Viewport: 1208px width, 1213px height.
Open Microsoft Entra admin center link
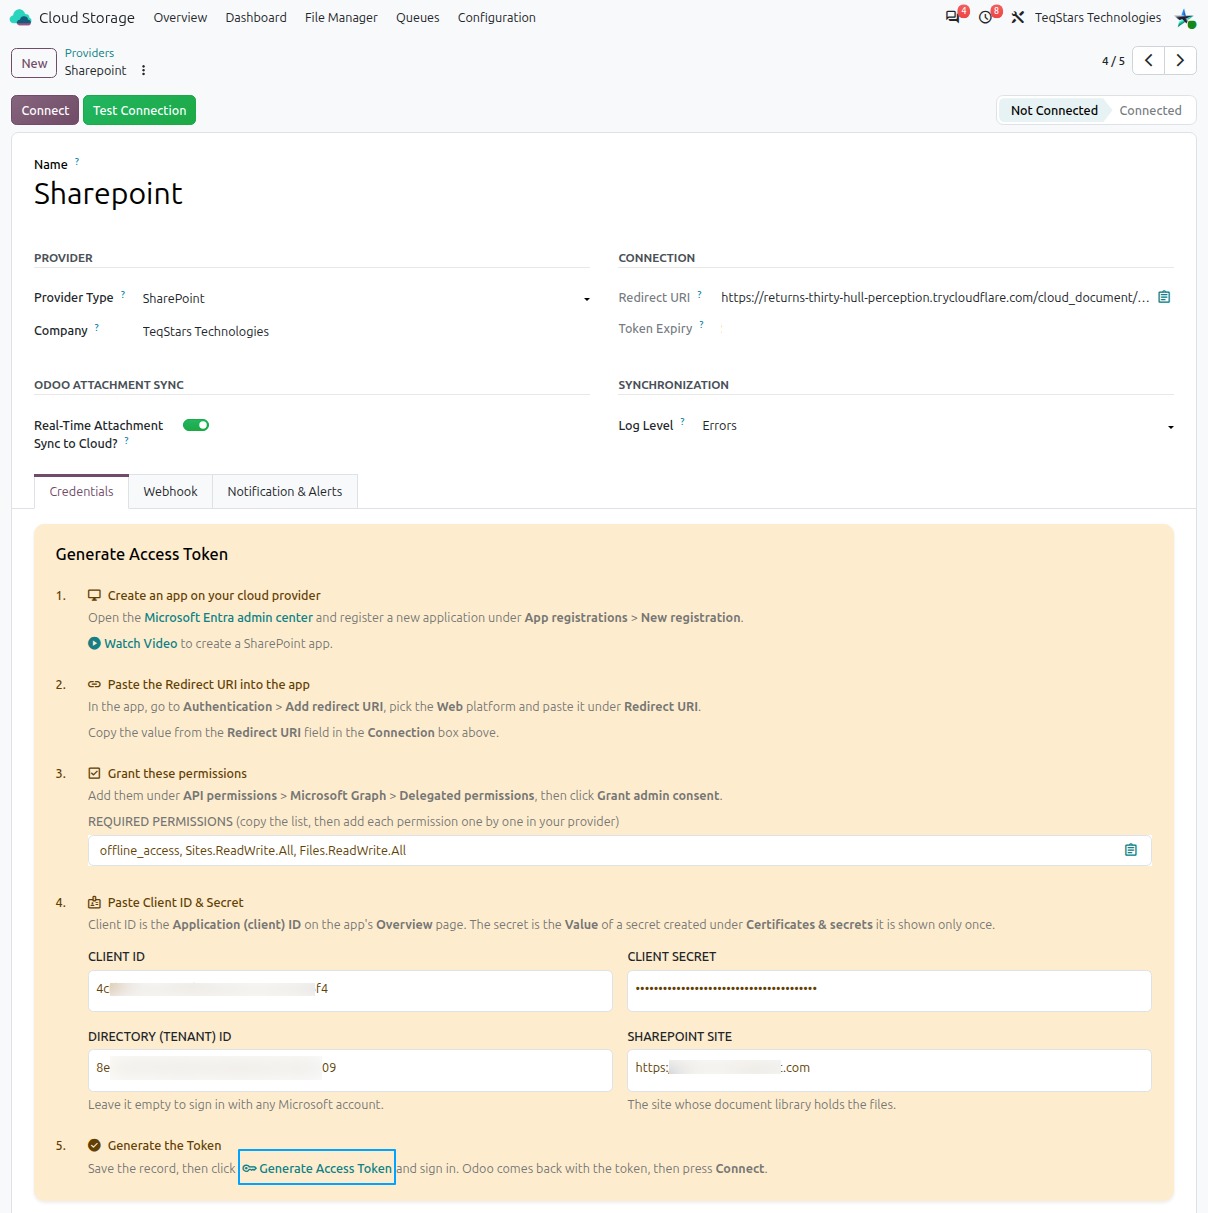228,617
